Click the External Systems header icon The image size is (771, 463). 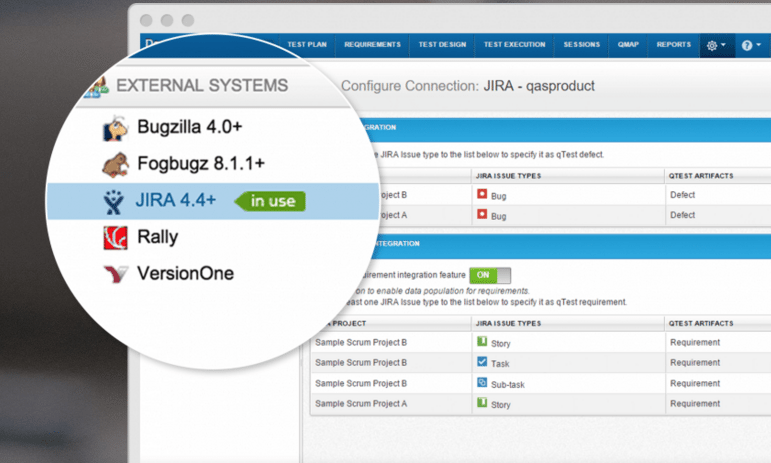[x=98, y=87]
